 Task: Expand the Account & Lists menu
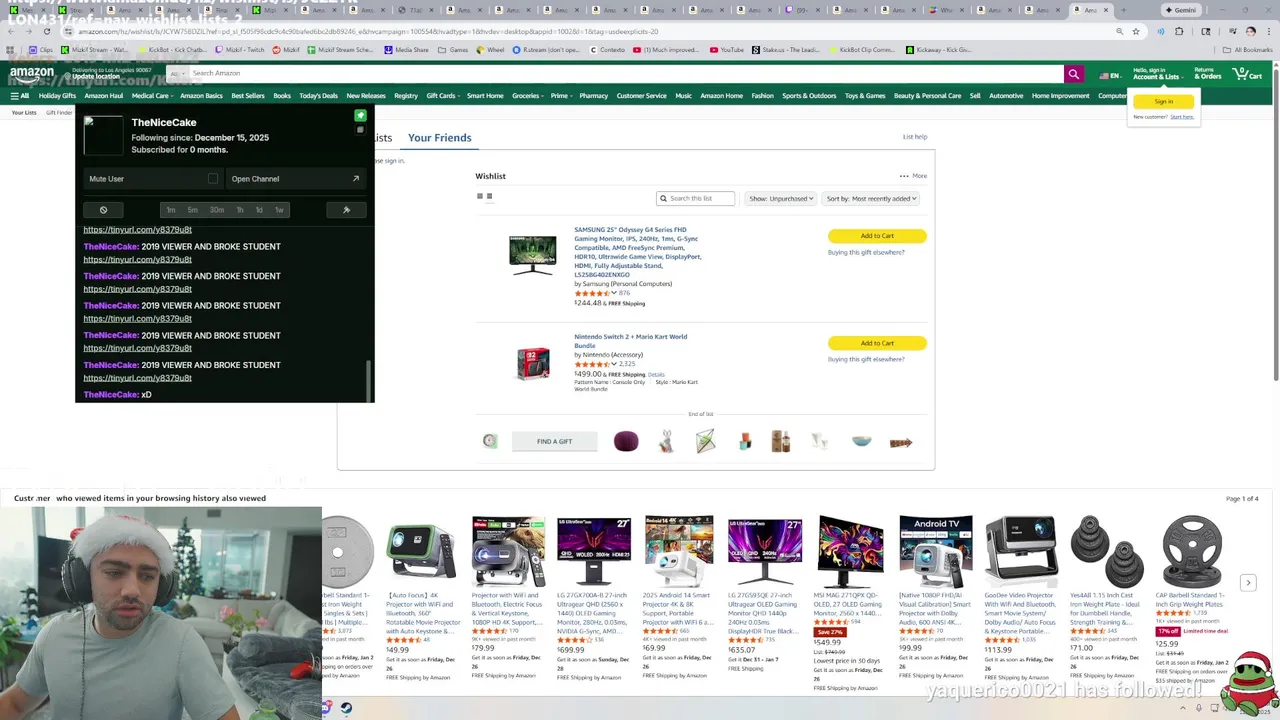(1158, 74)
